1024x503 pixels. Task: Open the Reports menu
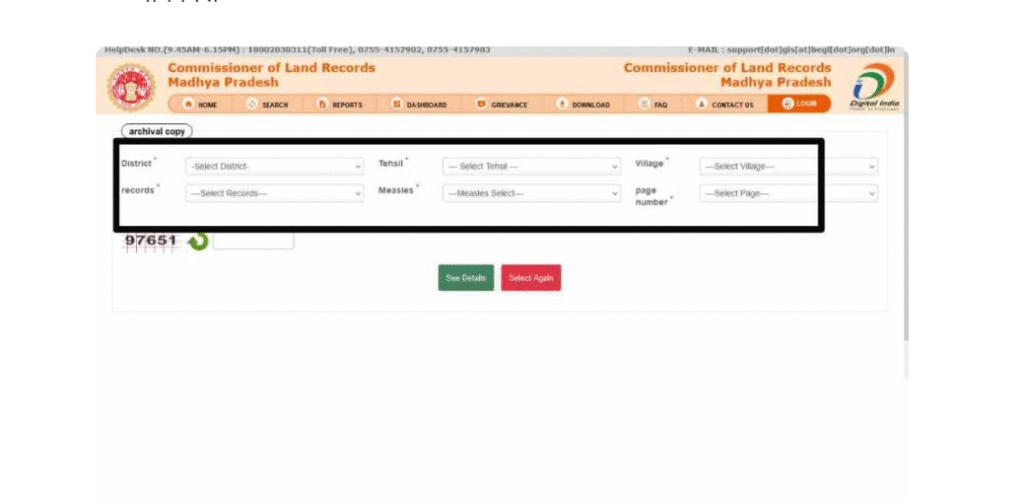[340, 104]
